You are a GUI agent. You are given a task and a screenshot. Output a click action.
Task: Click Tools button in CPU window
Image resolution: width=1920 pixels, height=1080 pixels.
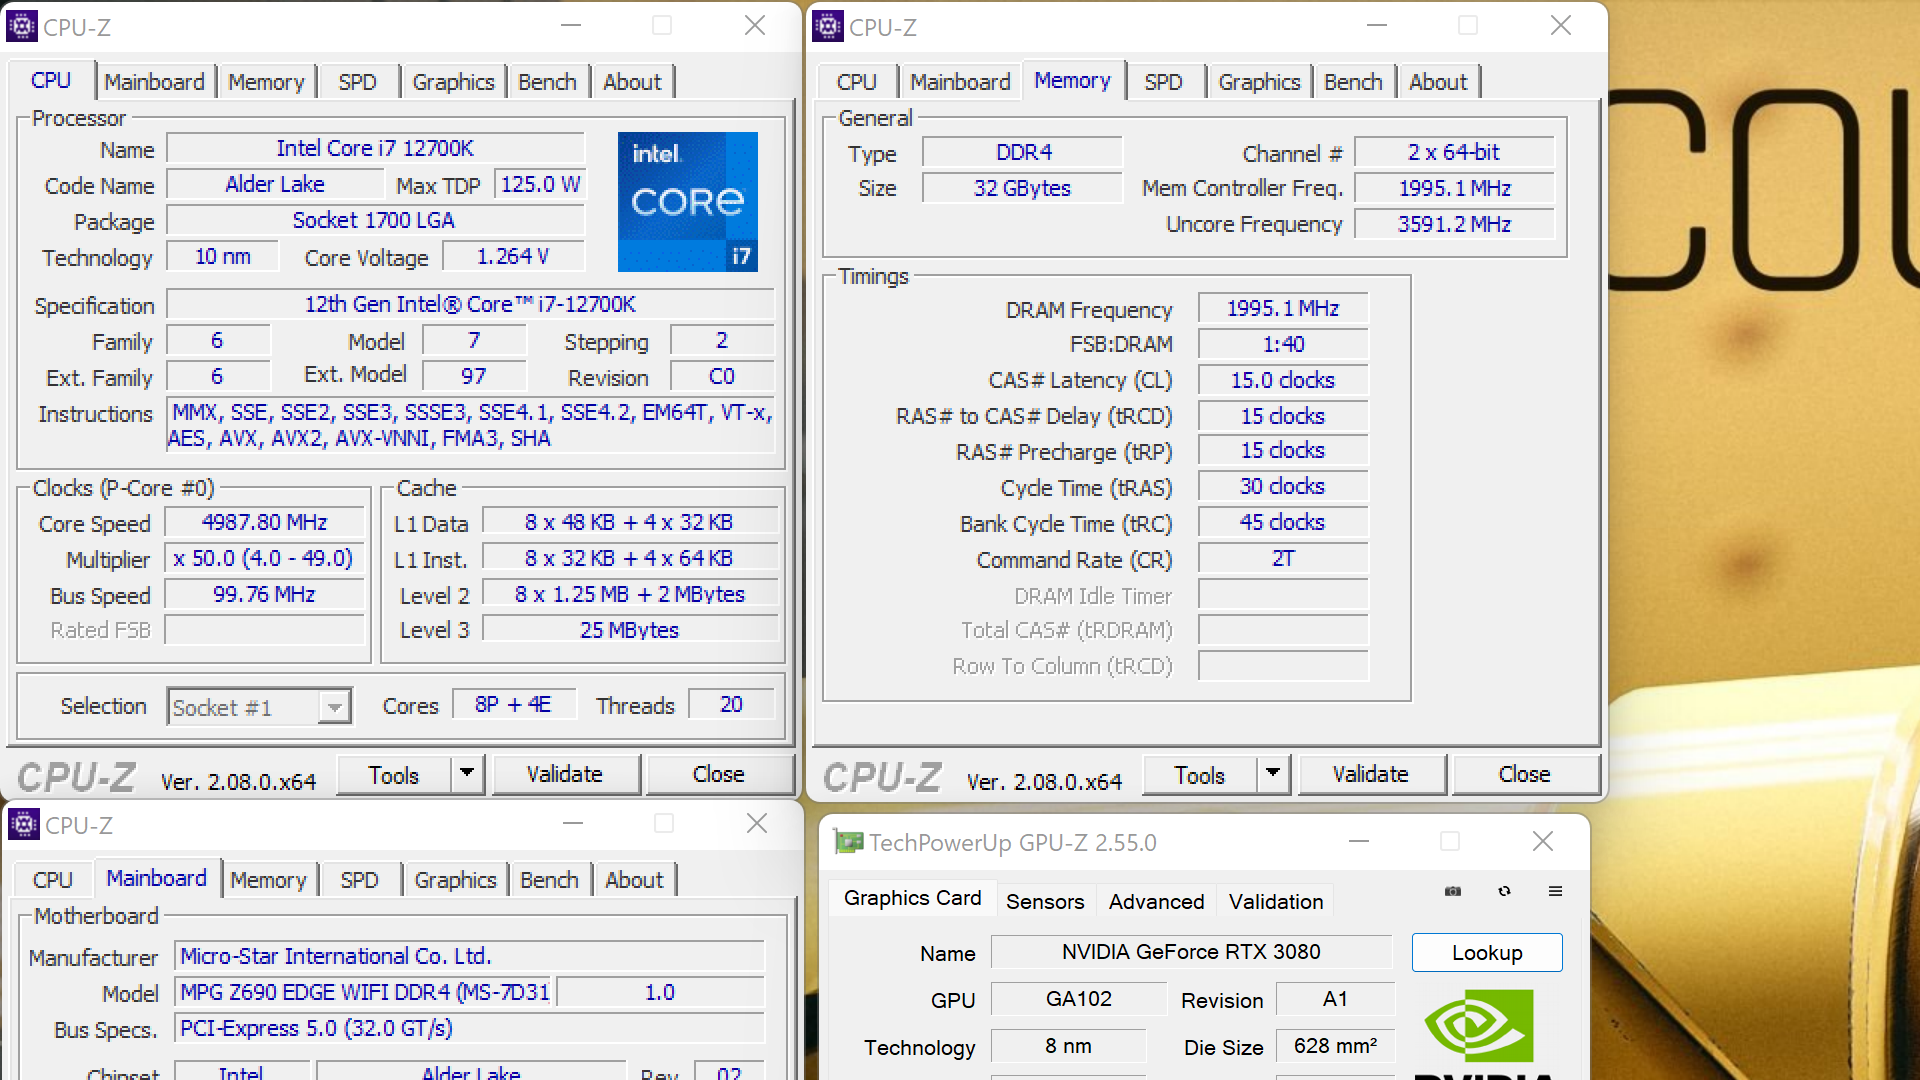[394, 774]
